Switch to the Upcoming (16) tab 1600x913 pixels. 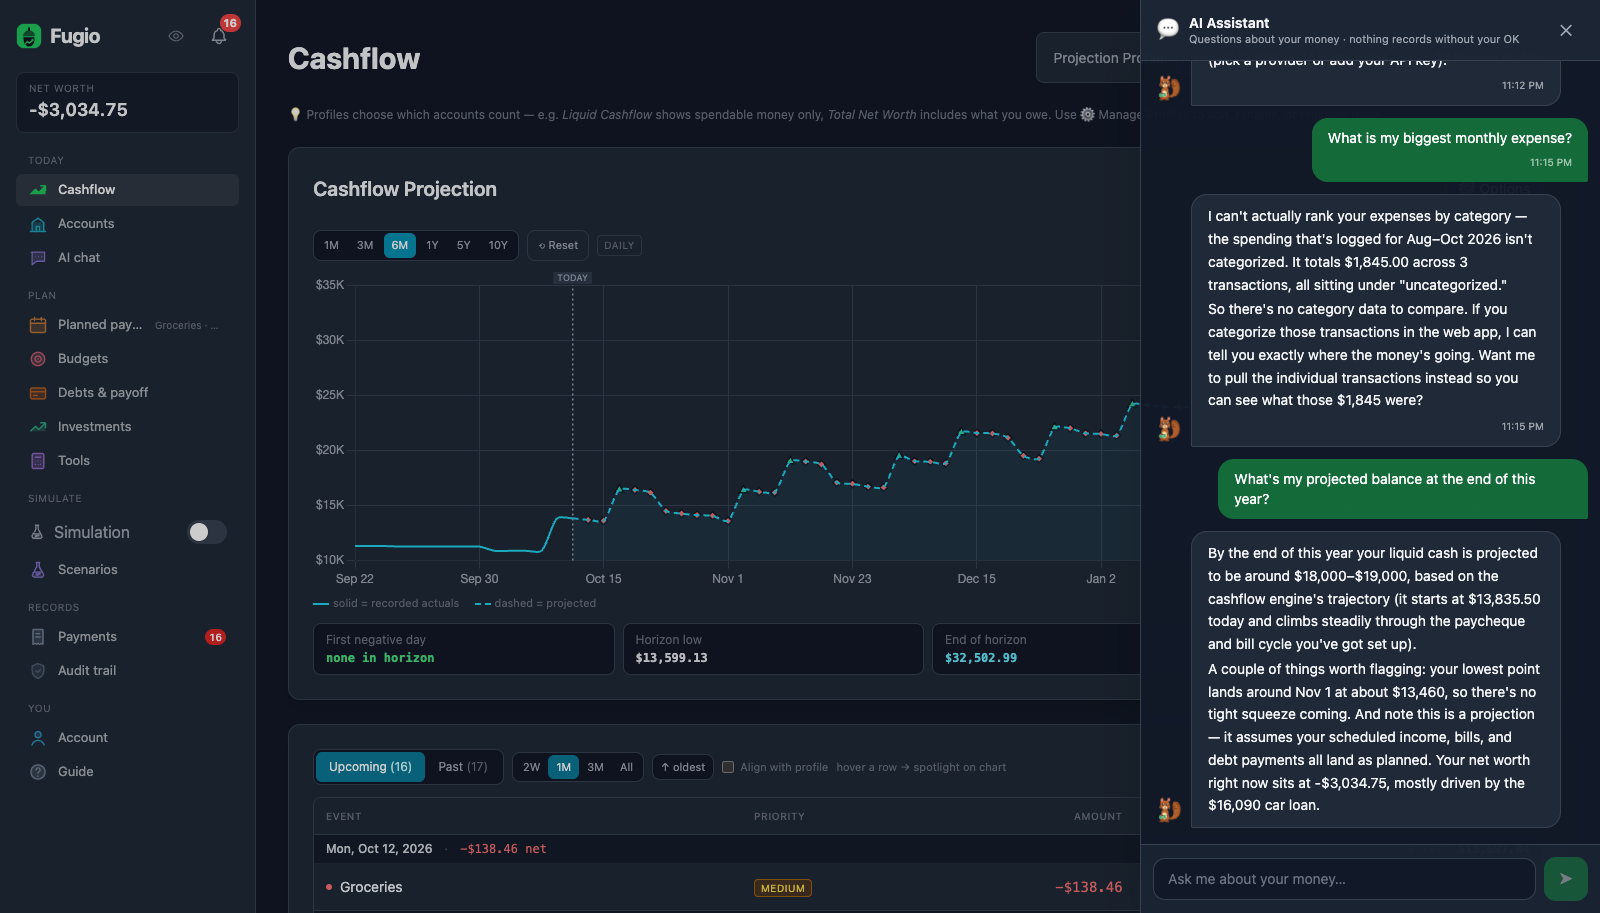[x=370, y=767]
